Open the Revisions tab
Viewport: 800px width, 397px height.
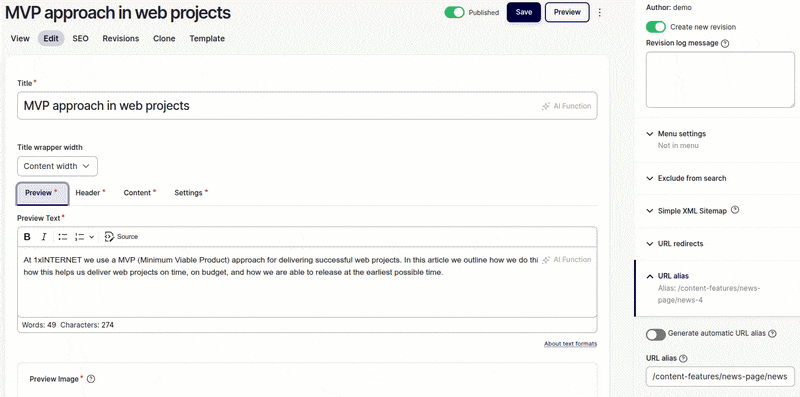[x=120, y=38]
